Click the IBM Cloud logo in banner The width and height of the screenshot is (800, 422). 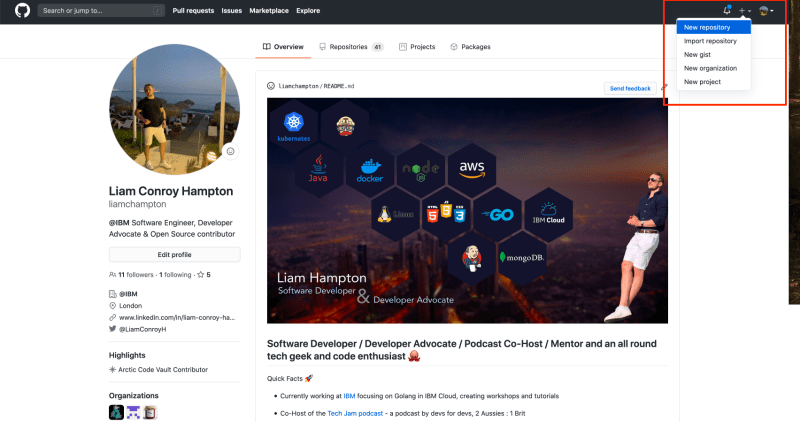[x=548, y=213]
